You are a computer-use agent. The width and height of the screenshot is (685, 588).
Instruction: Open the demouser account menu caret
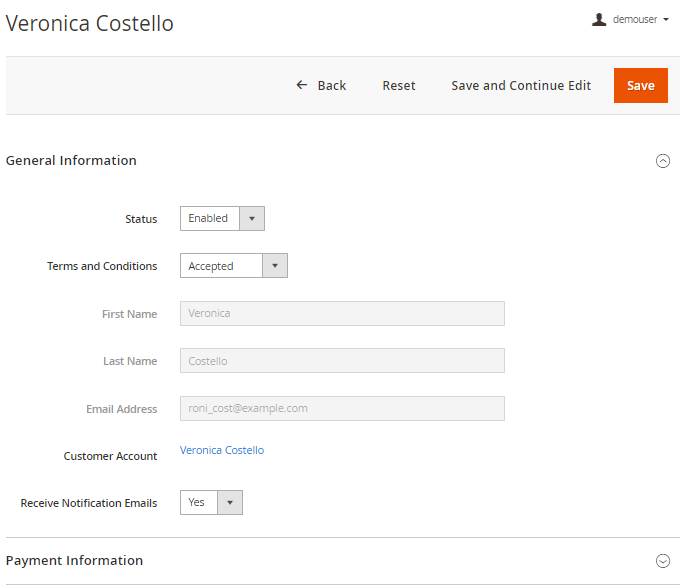[666, 20]
